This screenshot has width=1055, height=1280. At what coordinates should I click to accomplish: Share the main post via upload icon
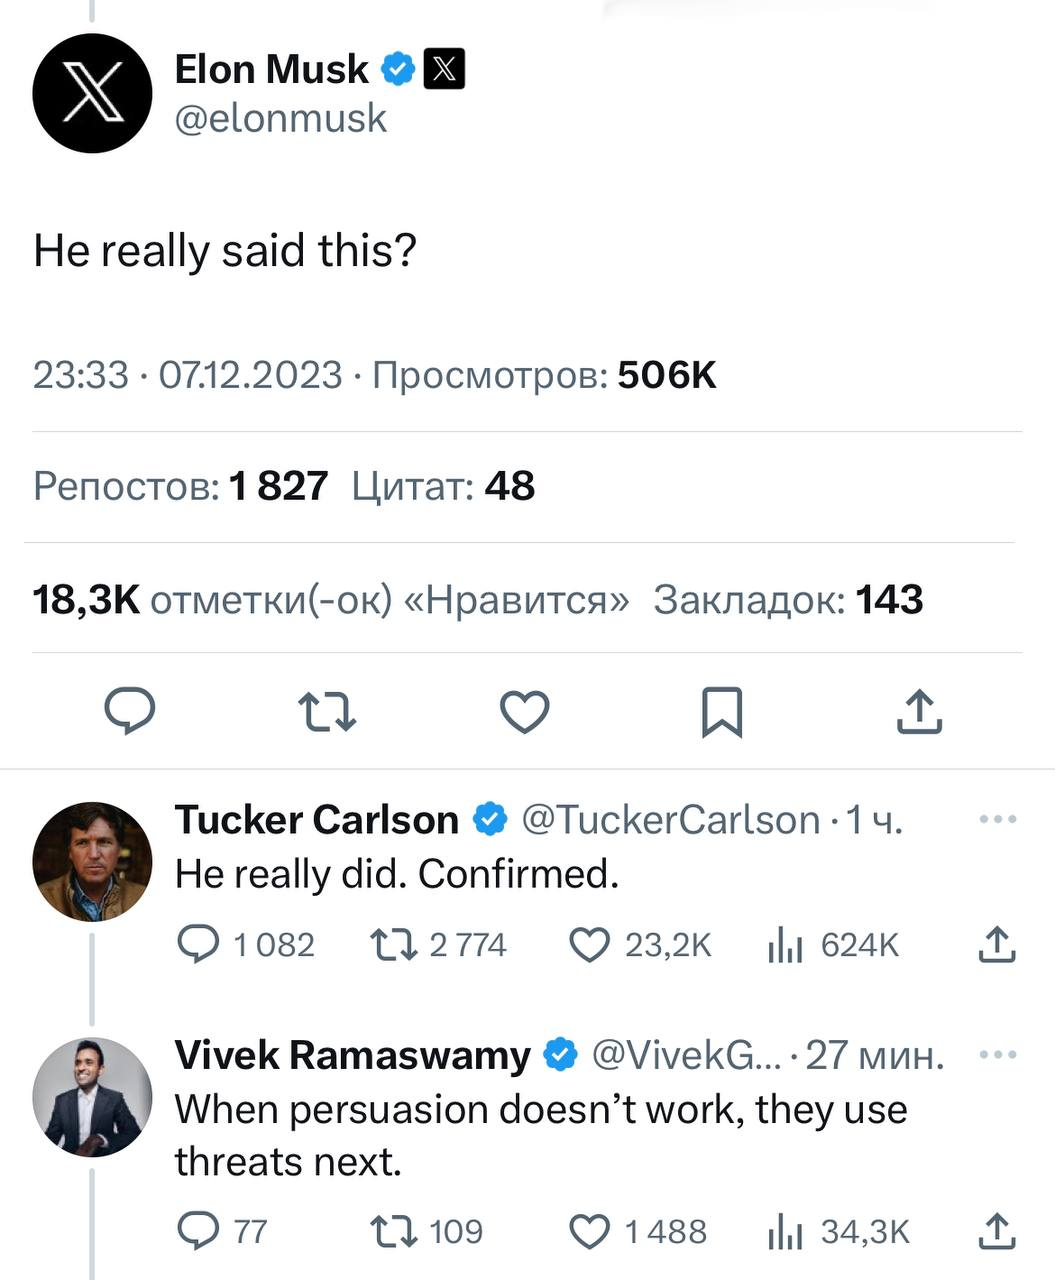(x=919, y=712)
